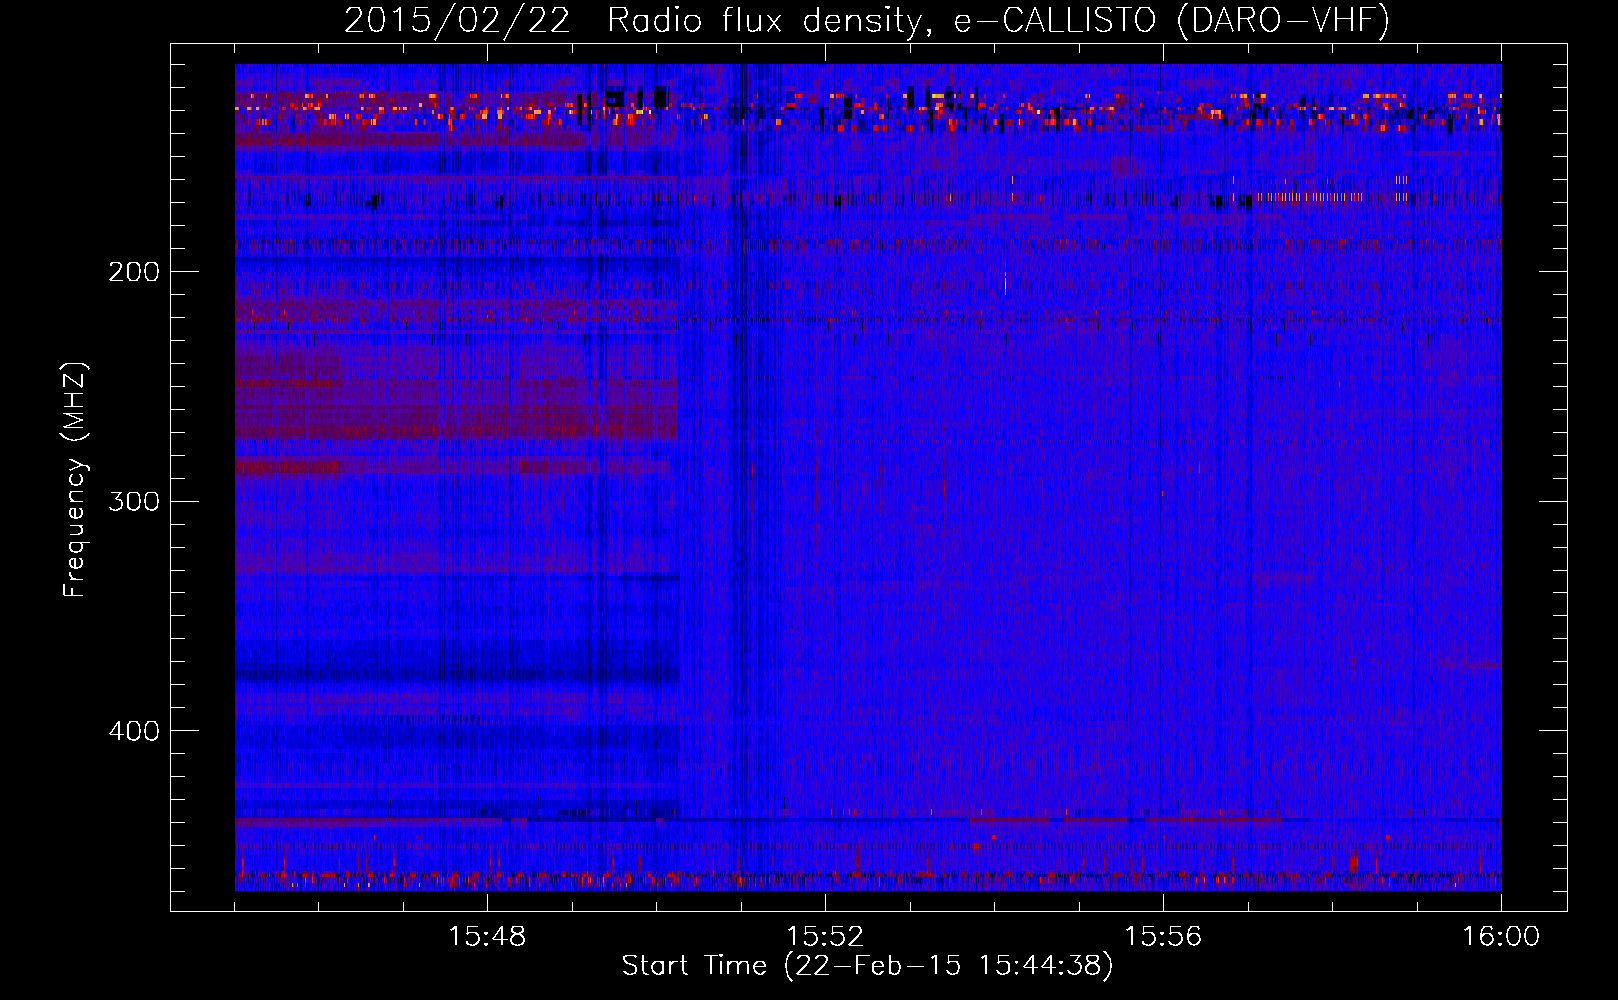Click the 400 frequency tick label

134,731
